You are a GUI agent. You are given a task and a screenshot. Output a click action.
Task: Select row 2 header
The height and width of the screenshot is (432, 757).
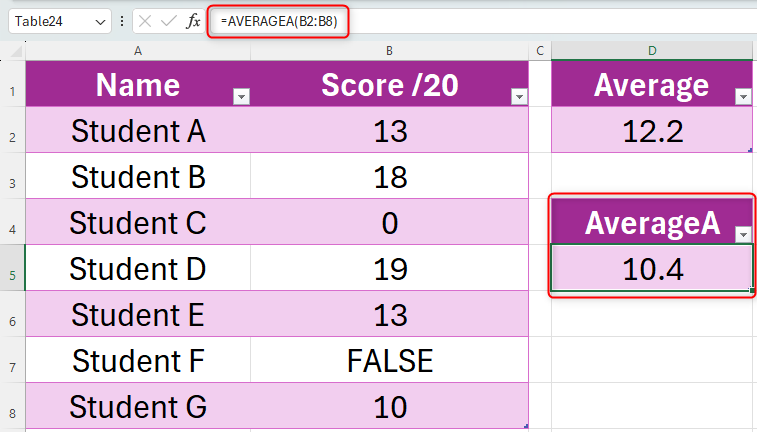pos(13,130)
